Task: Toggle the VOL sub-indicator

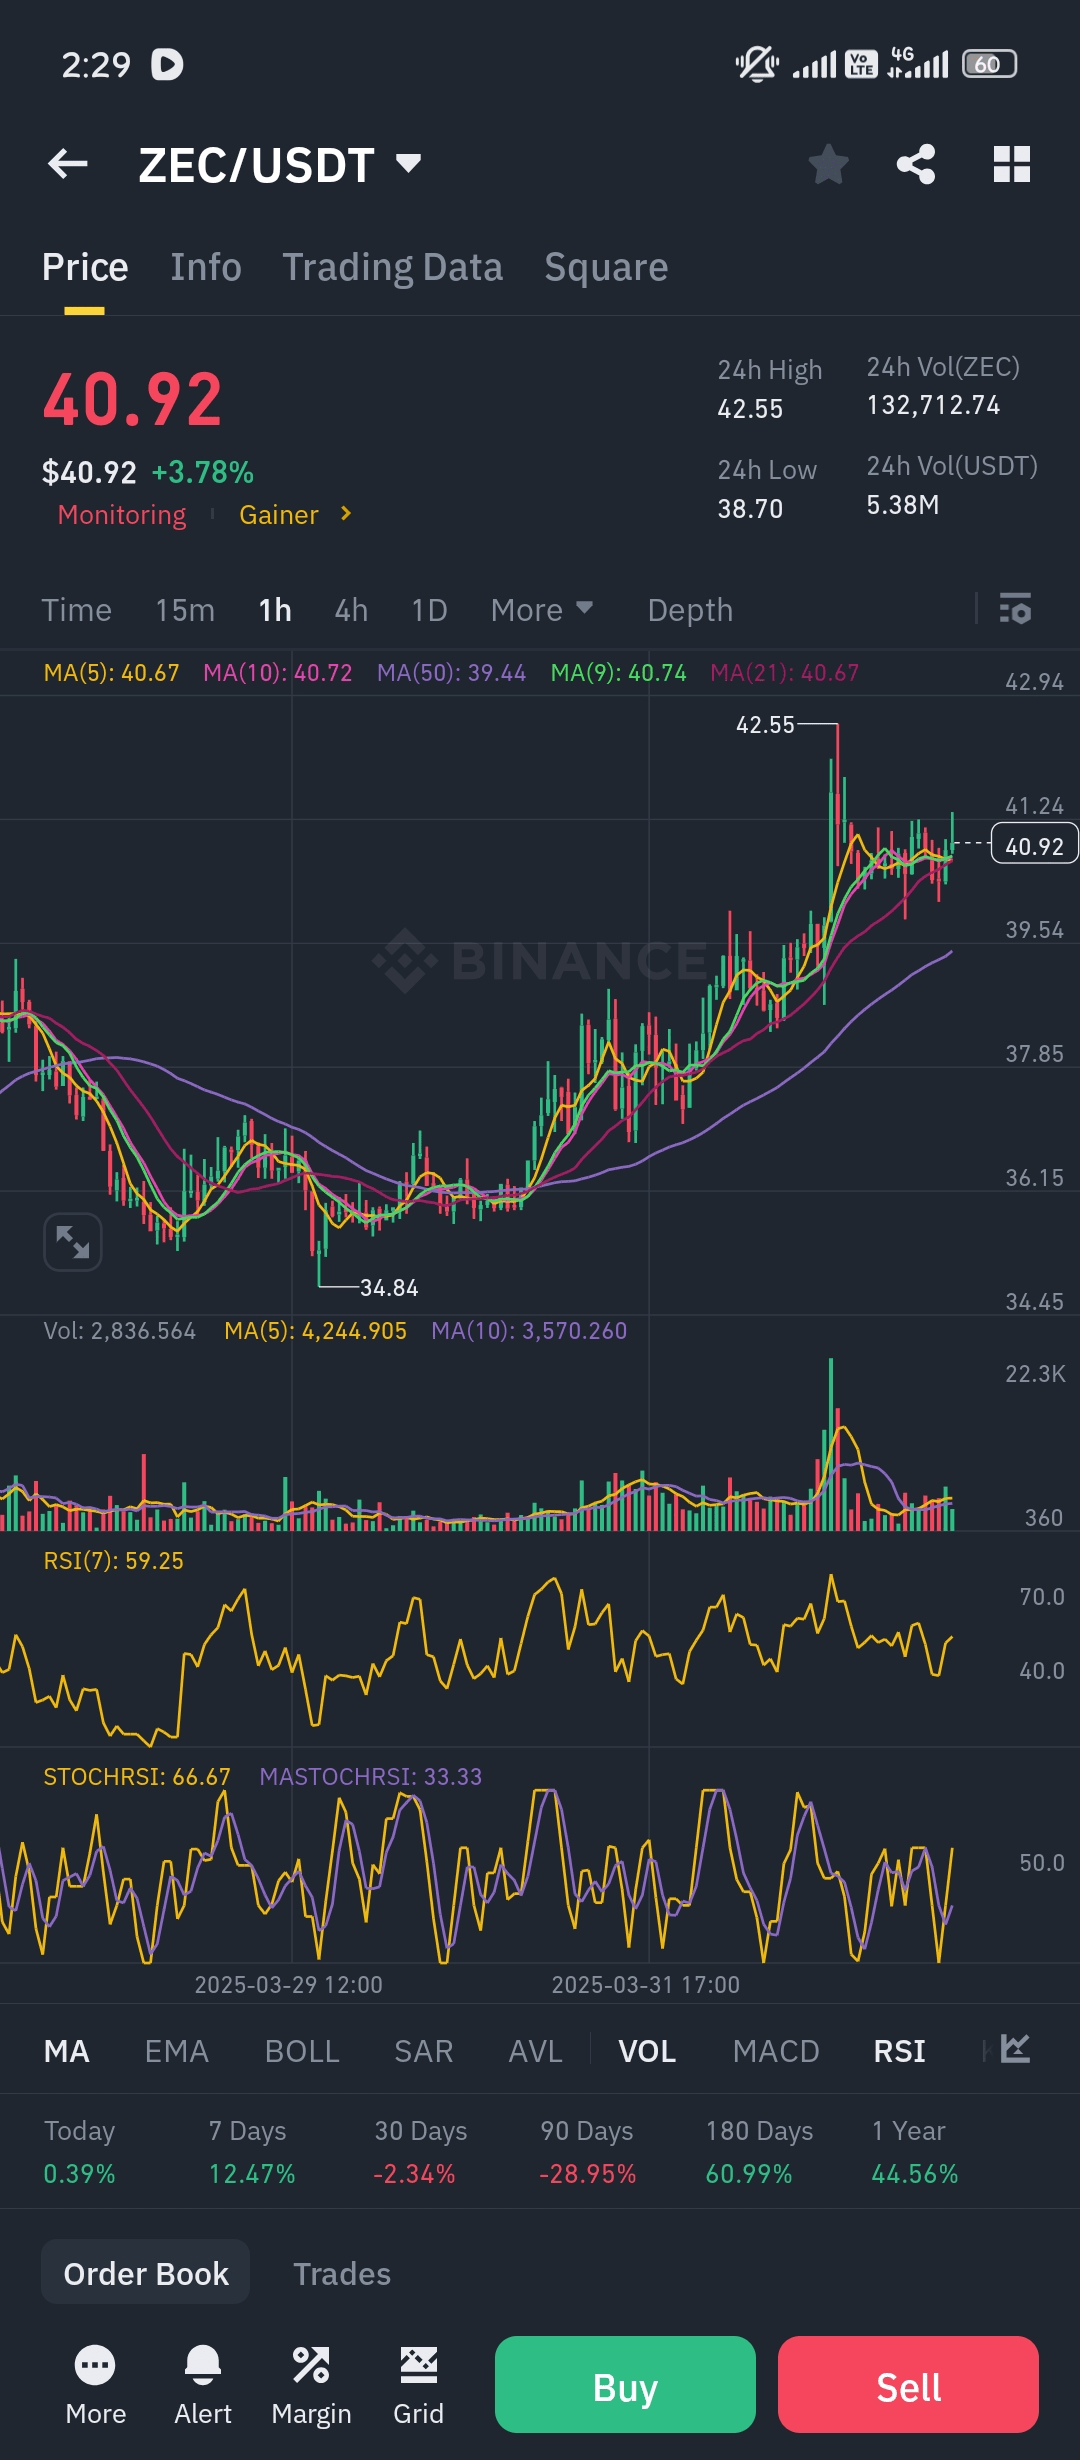Action: click(647, 2051)
